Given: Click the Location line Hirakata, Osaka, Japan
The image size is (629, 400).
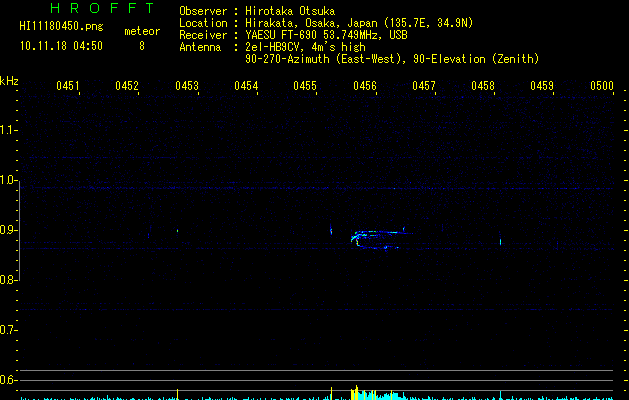Looking at the screenshot, I should point(326,23).
